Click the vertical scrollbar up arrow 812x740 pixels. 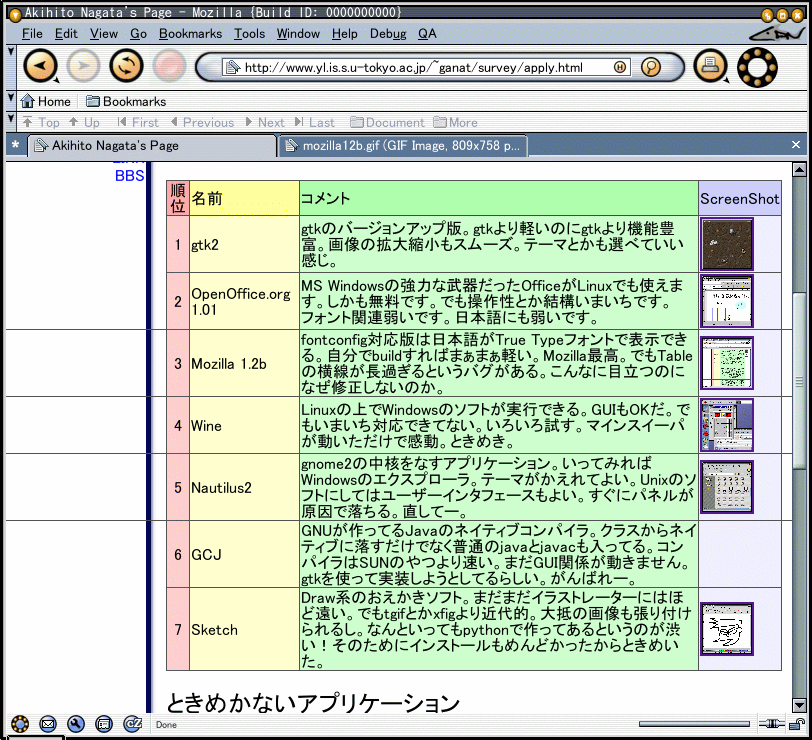(799, 169)
